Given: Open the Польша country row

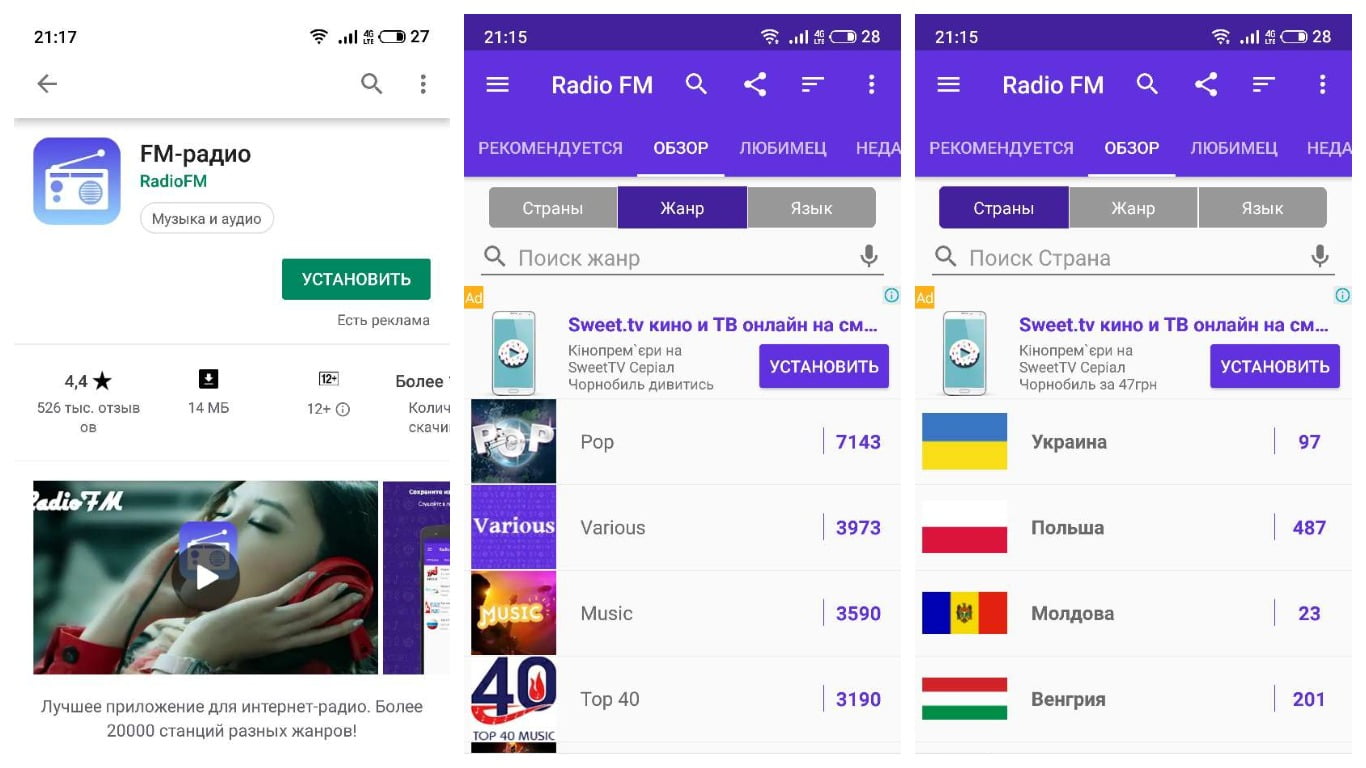Looking at the screenshot, I should tap(1134, 528).
